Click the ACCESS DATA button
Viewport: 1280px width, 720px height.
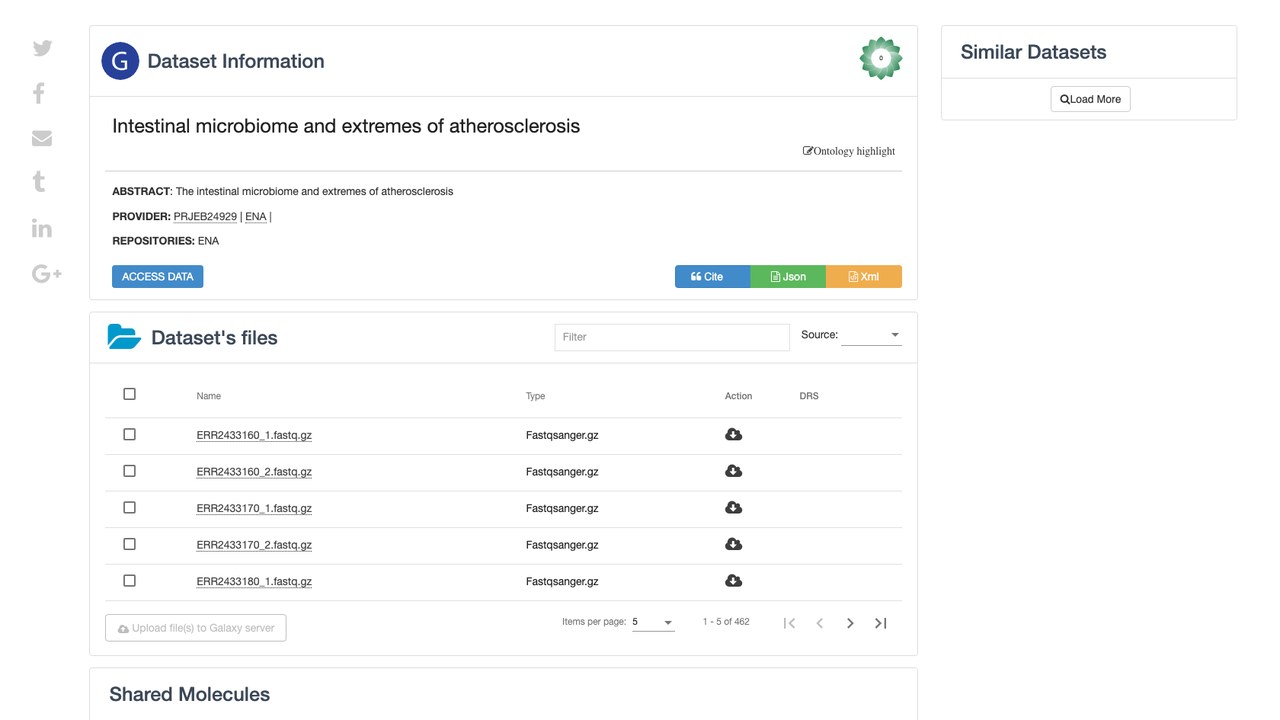coord(157,276)
